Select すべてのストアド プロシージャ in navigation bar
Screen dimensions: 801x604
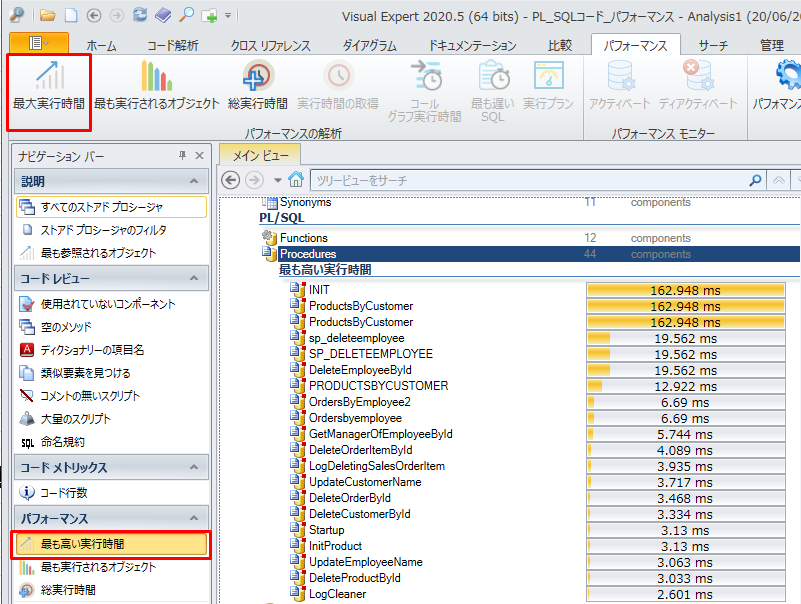tap(111, 207)
